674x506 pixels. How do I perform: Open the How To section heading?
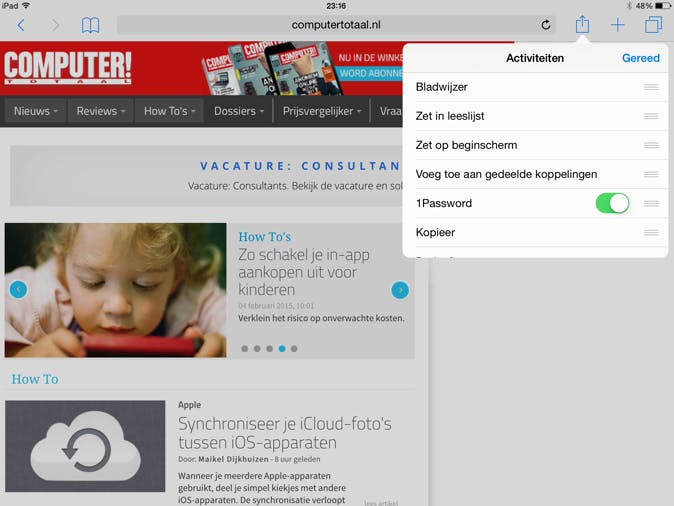[x=35, y=379]
